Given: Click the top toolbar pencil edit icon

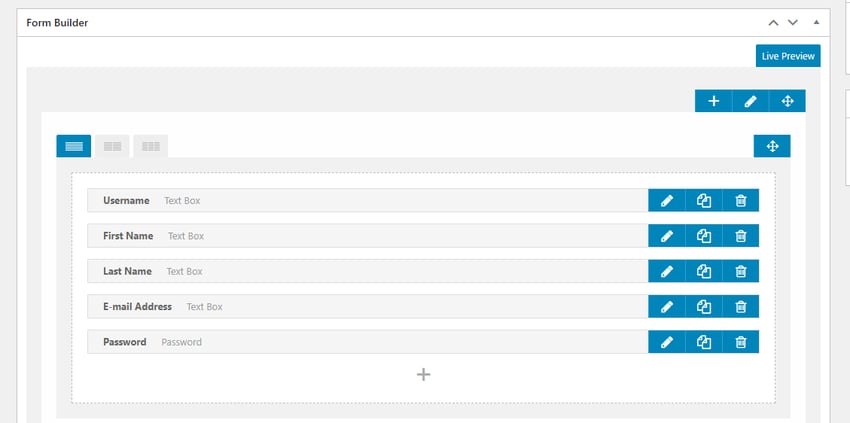Looking at the screenshot, I should (x=750, y=101).
